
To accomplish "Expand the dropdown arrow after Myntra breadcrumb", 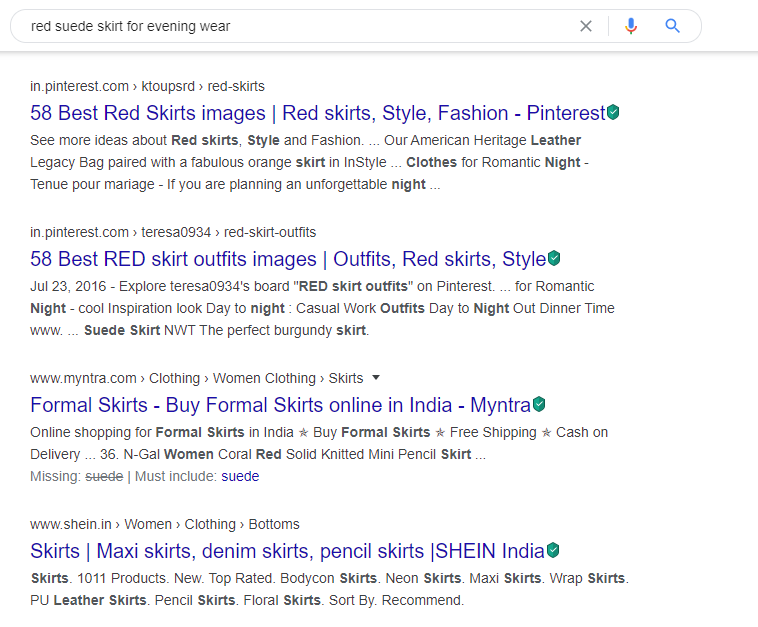I will pyautogui.click(x=376, y=378).
